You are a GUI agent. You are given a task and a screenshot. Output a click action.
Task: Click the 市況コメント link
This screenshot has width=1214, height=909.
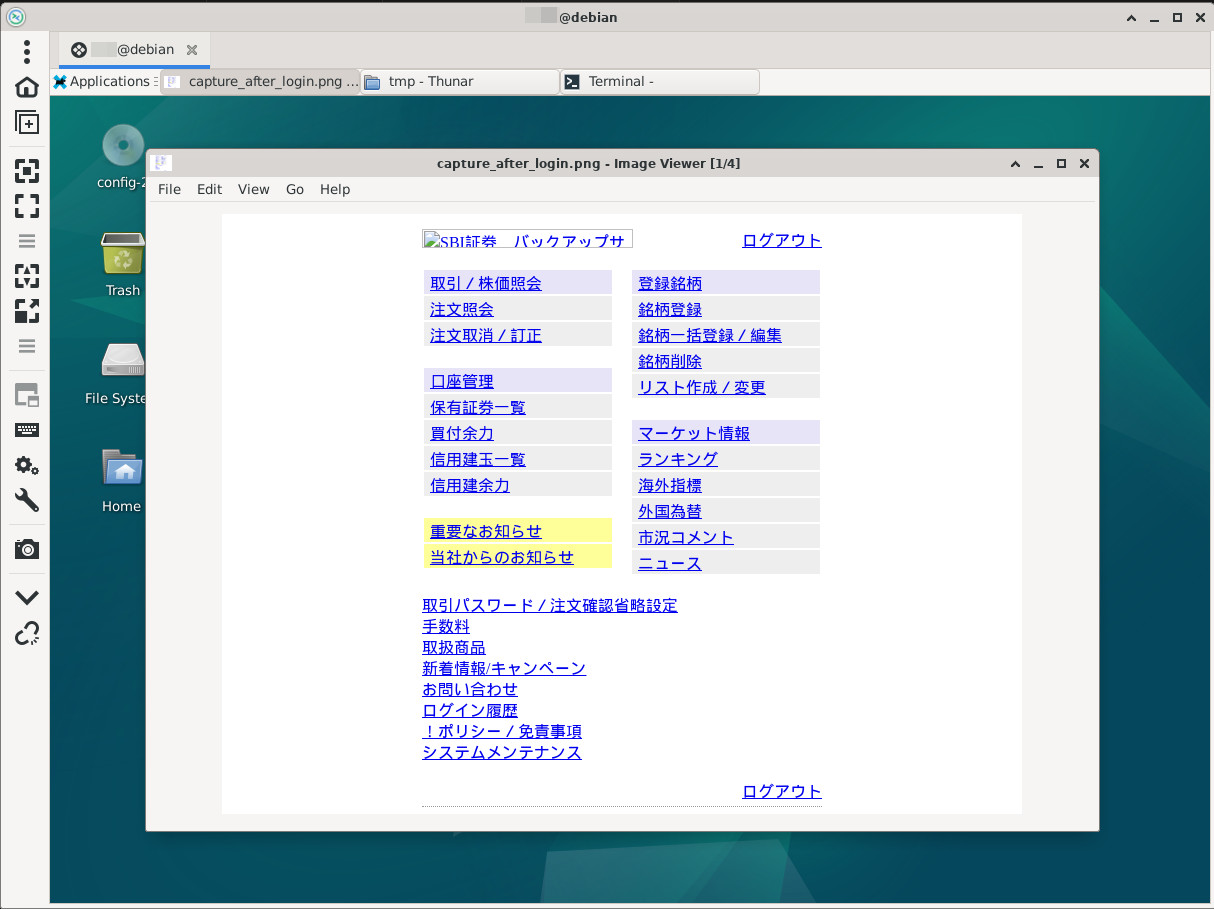point(686,537)
